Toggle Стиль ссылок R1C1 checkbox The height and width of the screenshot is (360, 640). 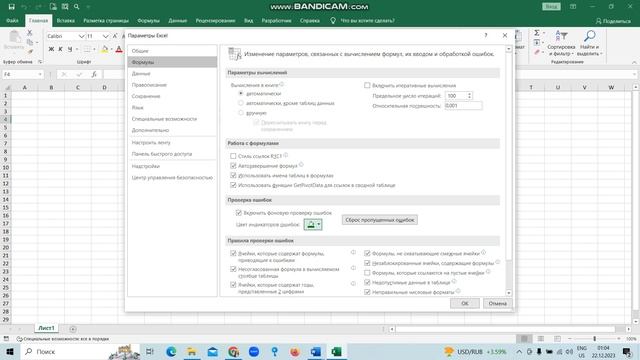(x=233, y=156)
